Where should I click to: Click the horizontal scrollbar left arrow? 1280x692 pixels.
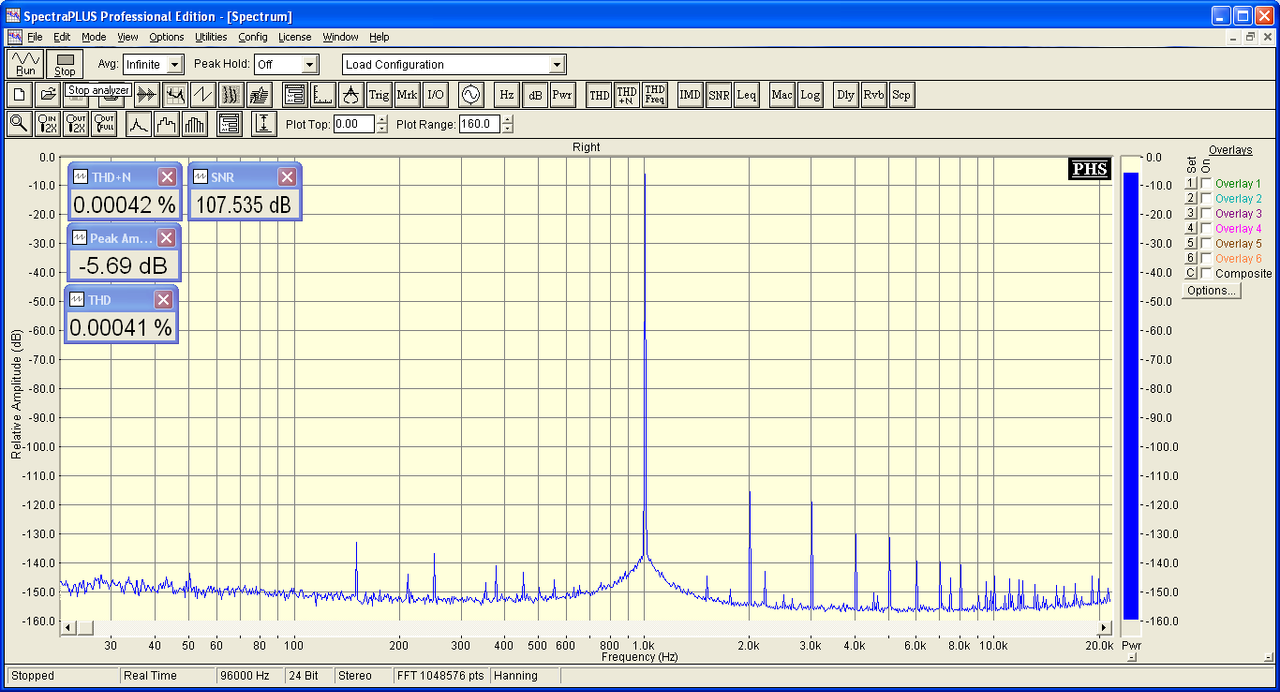pos(69,627)
